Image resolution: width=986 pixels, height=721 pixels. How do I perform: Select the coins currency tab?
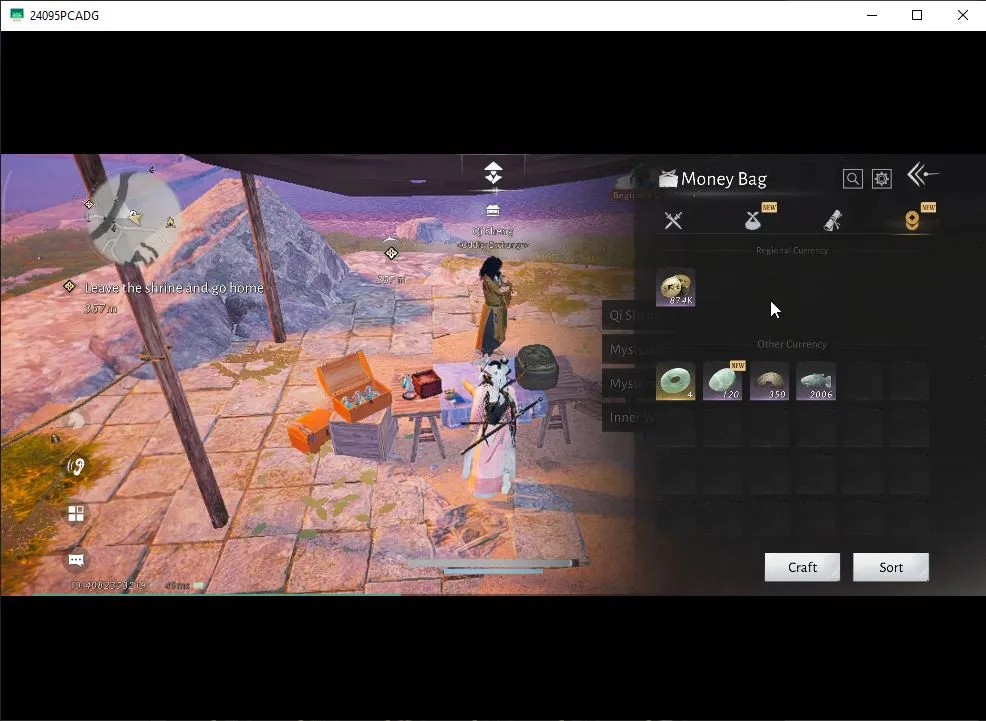[912, 220]
